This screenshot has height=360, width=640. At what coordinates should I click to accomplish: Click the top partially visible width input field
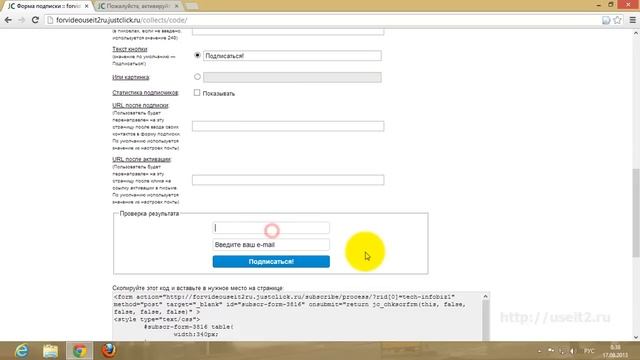(288, 32)
